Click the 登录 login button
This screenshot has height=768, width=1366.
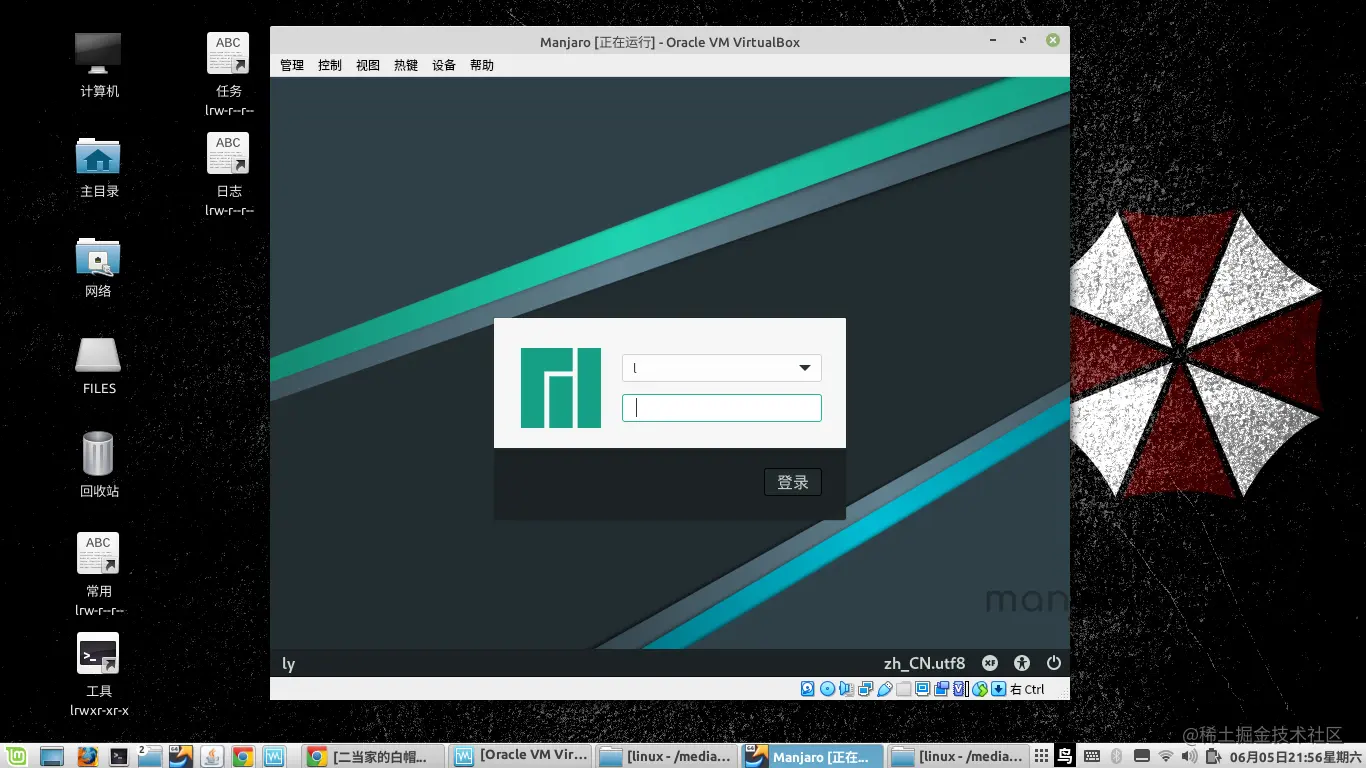(x=793, y=482)
